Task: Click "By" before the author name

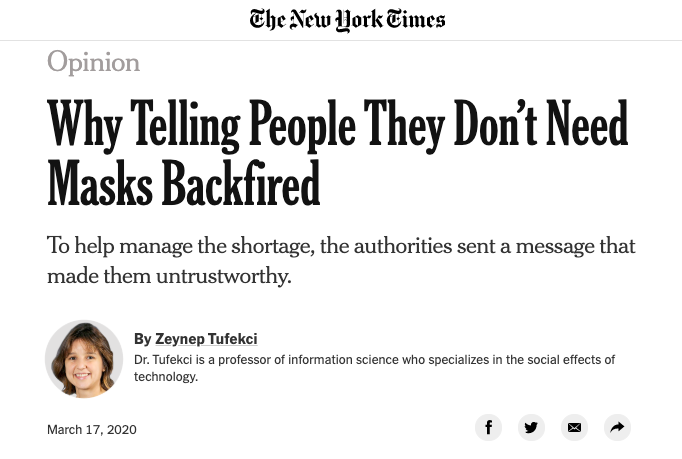Action: 142,339
